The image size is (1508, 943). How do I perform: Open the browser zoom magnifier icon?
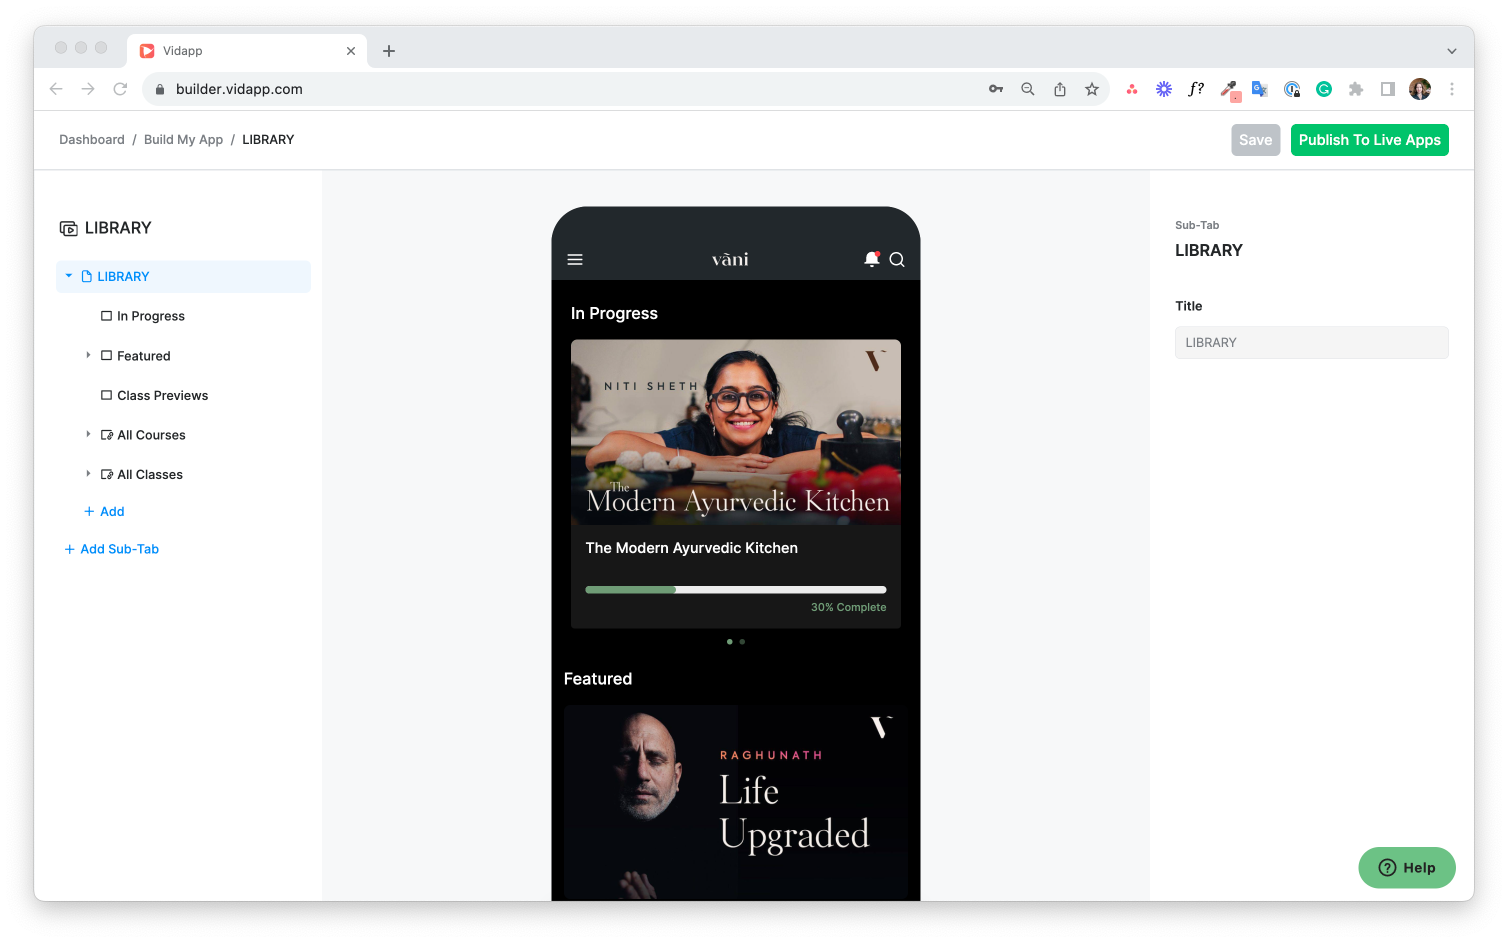(x=1027, y=89)
